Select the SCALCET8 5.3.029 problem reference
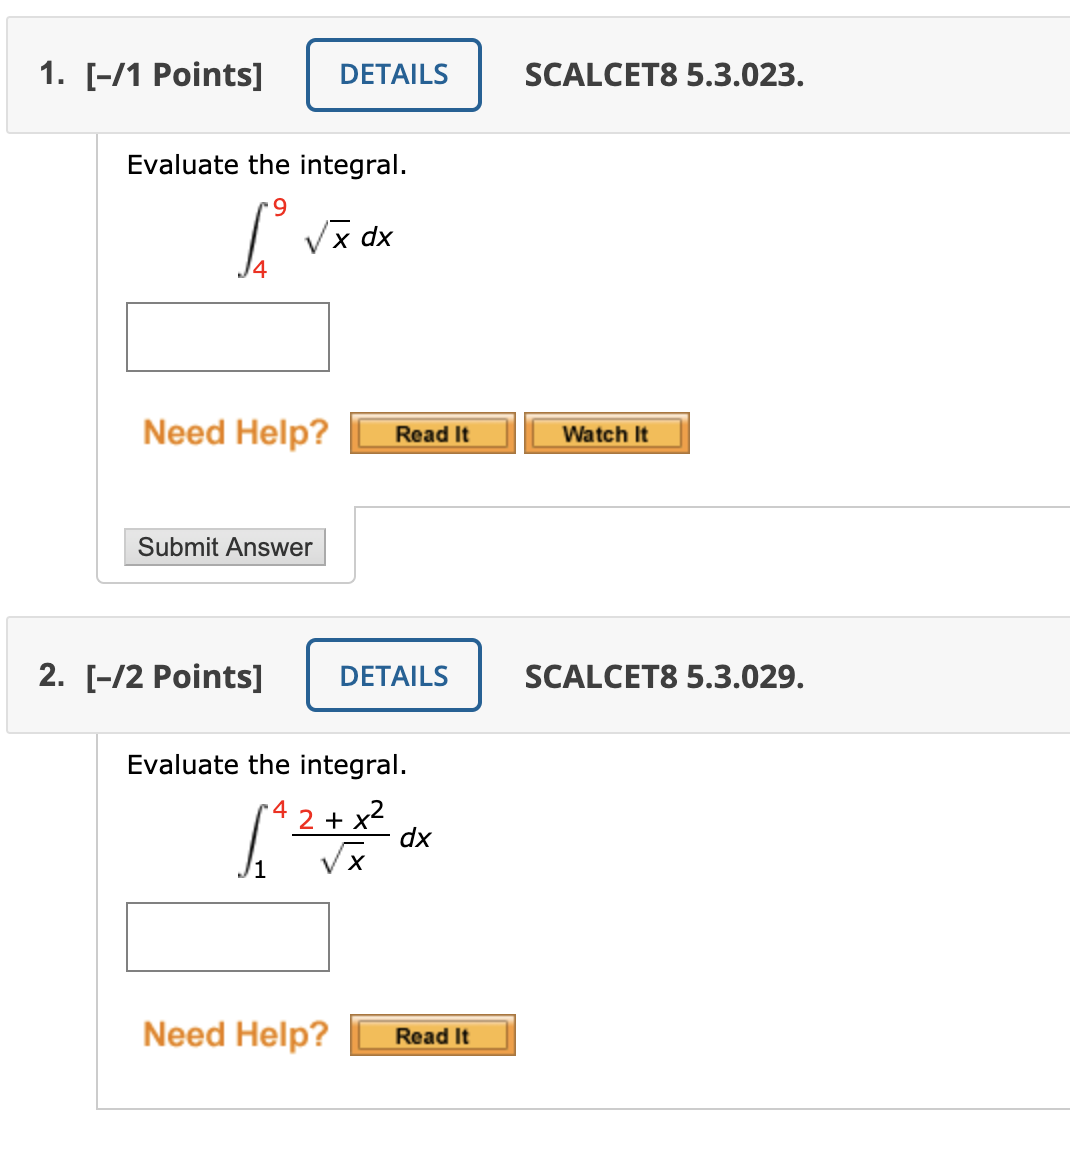The image size is (1070, 1158). (665, 675)
